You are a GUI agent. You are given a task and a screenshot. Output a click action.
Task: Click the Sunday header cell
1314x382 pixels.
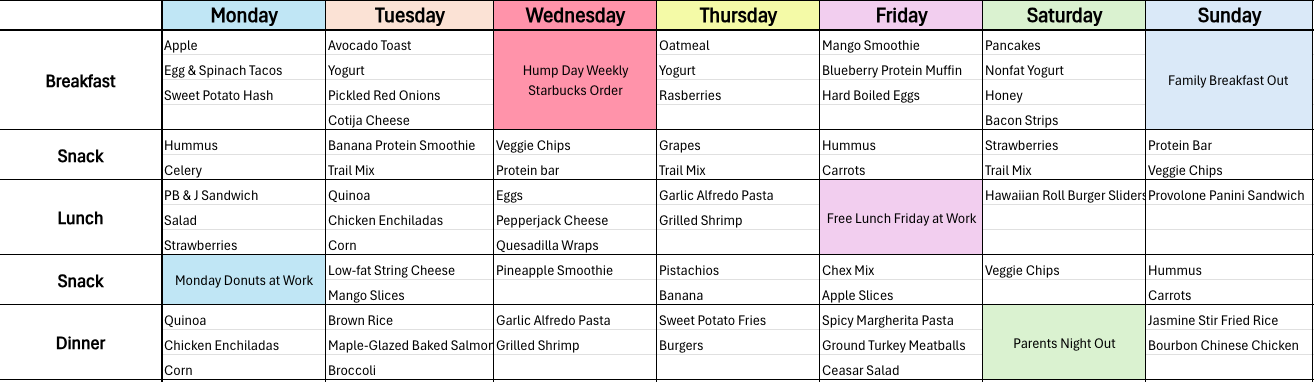pos(1229,15)
